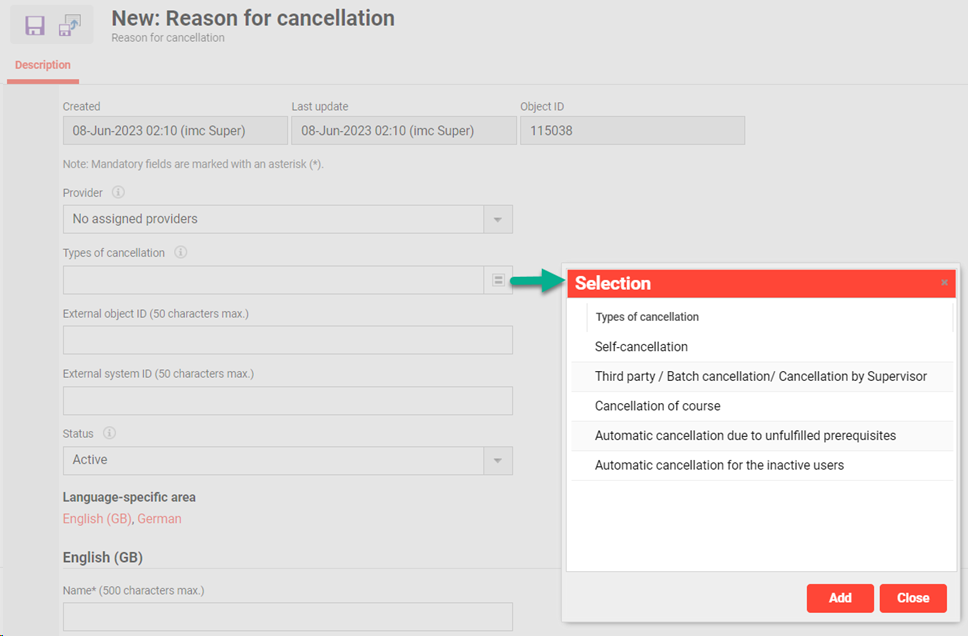Select Automatic cancellation for the inactive users
968x636 pixels.
point(719,465)
